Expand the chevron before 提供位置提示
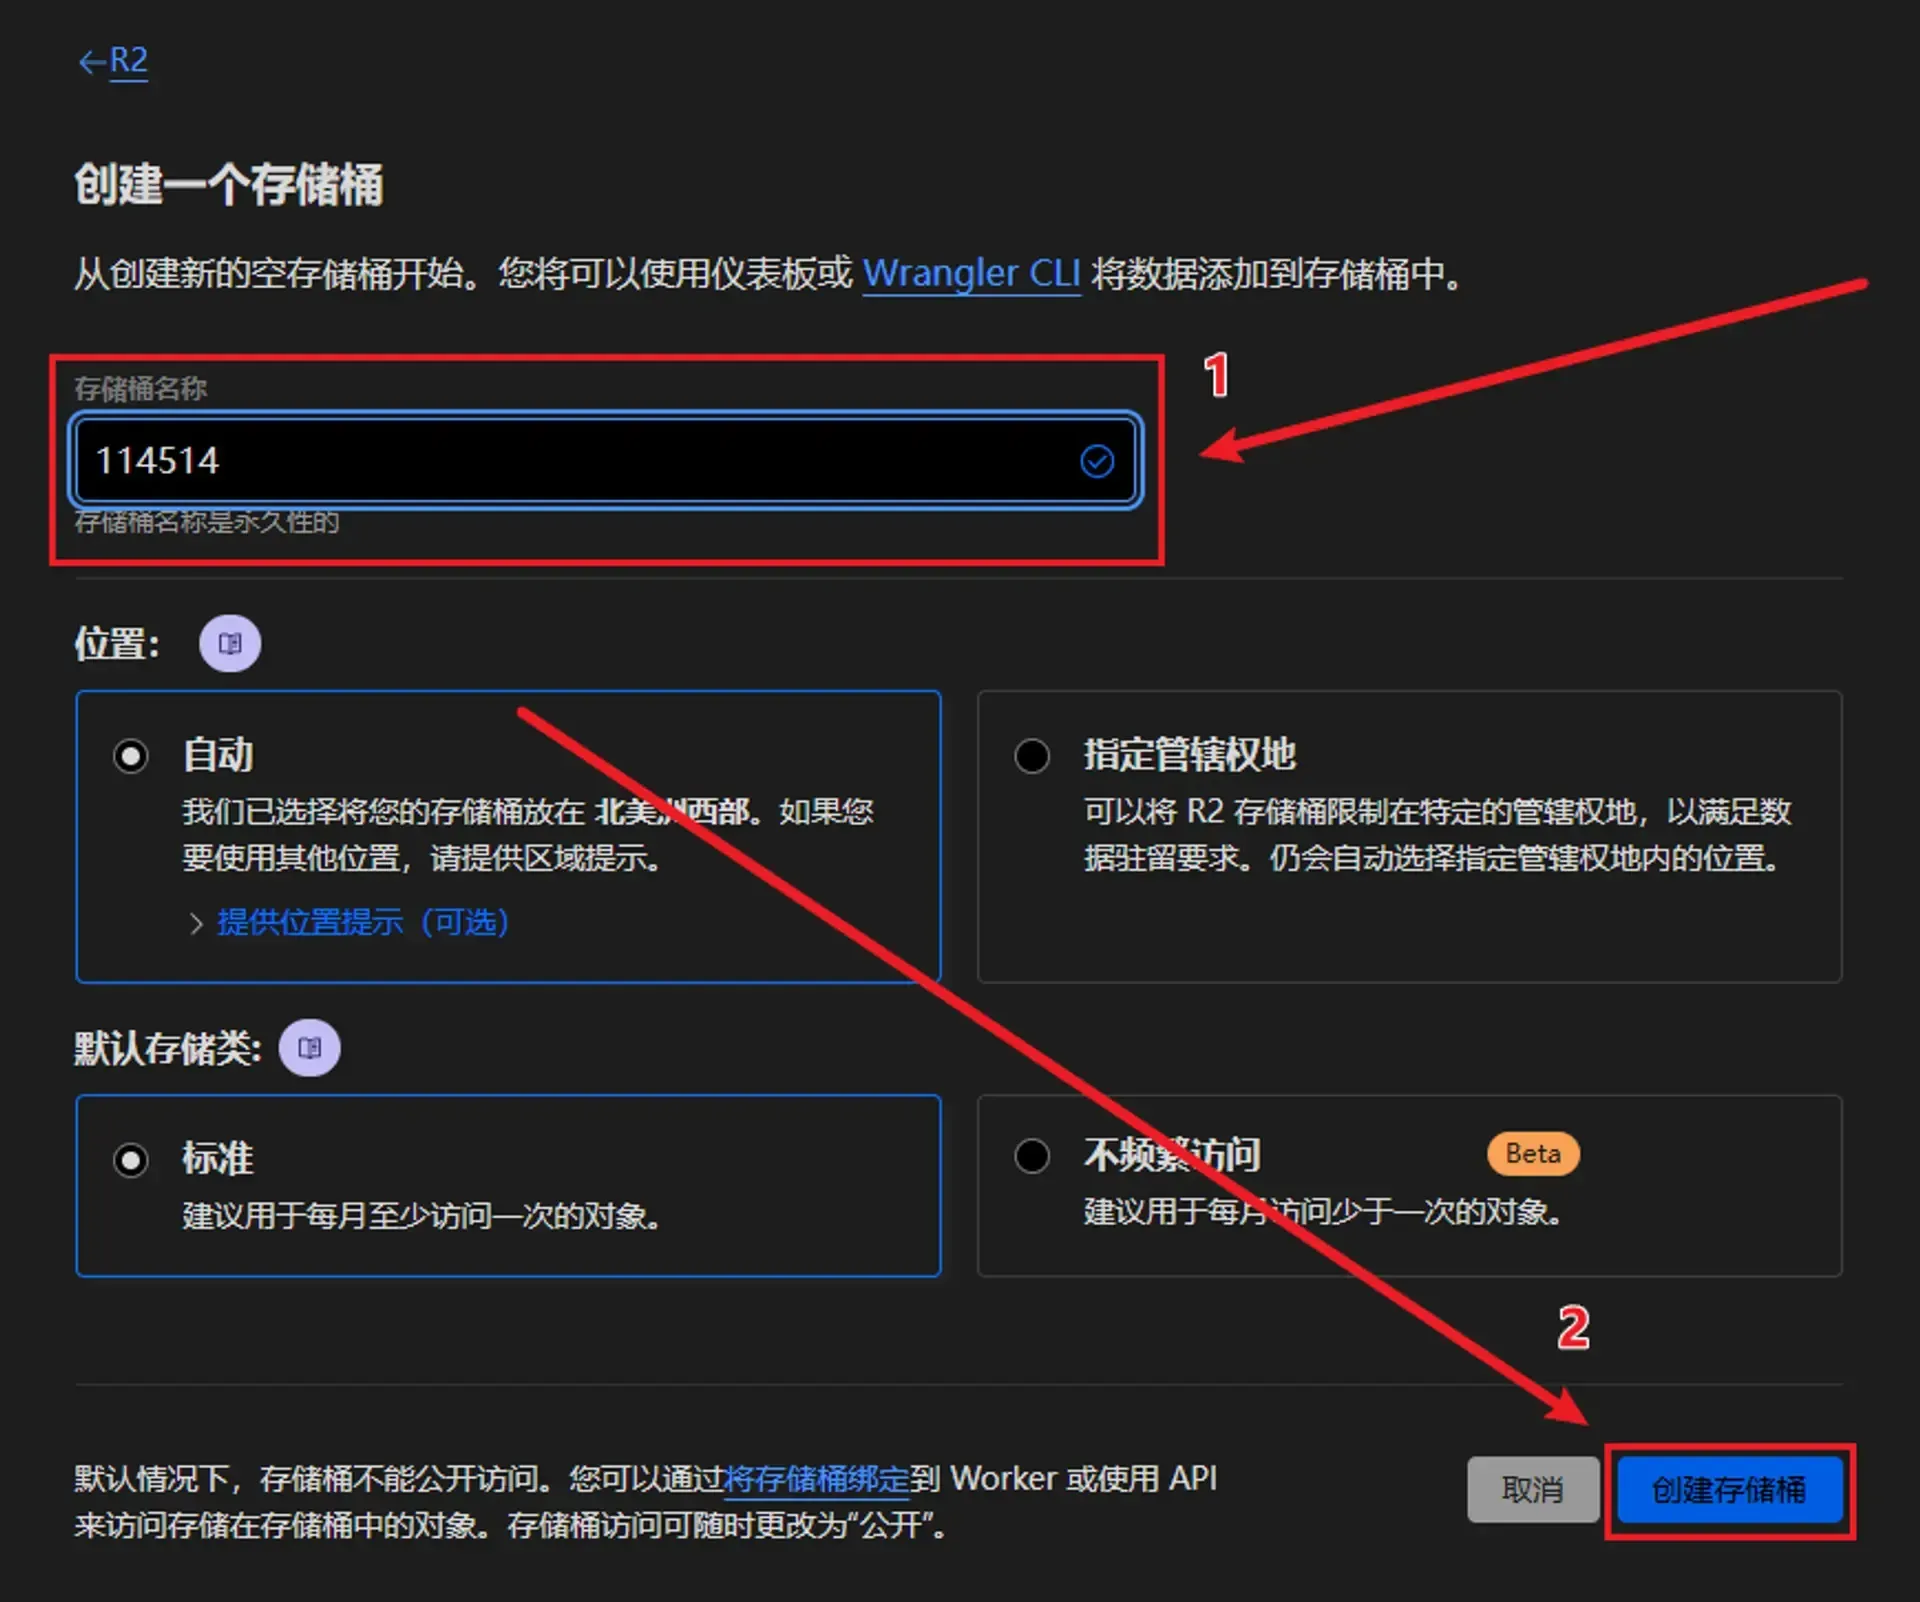1920x1602 pixels. [x=196, y=923]
